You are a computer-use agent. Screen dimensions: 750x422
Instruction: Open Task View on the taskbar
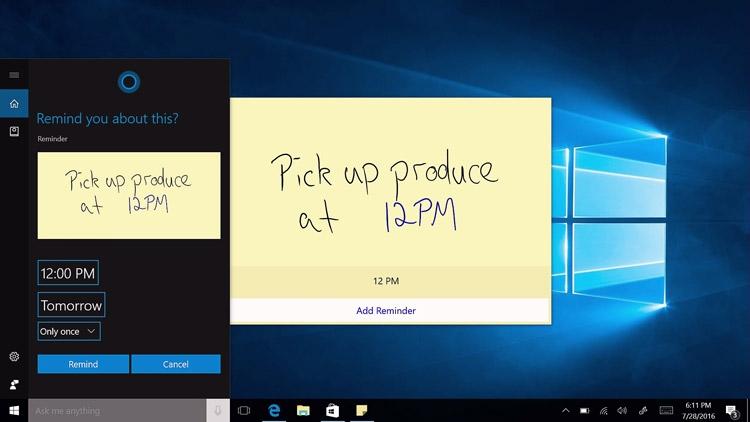click(x=244, y=411)
